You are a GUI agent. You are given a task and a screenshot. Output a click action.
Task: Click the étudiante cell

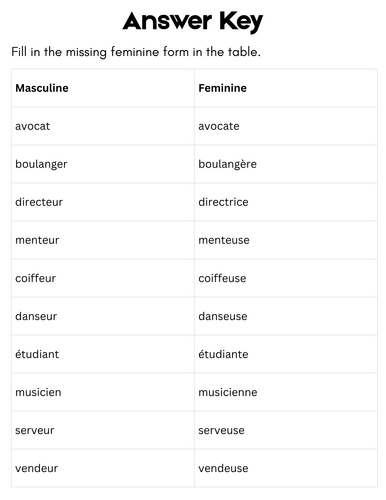(286, 354)
